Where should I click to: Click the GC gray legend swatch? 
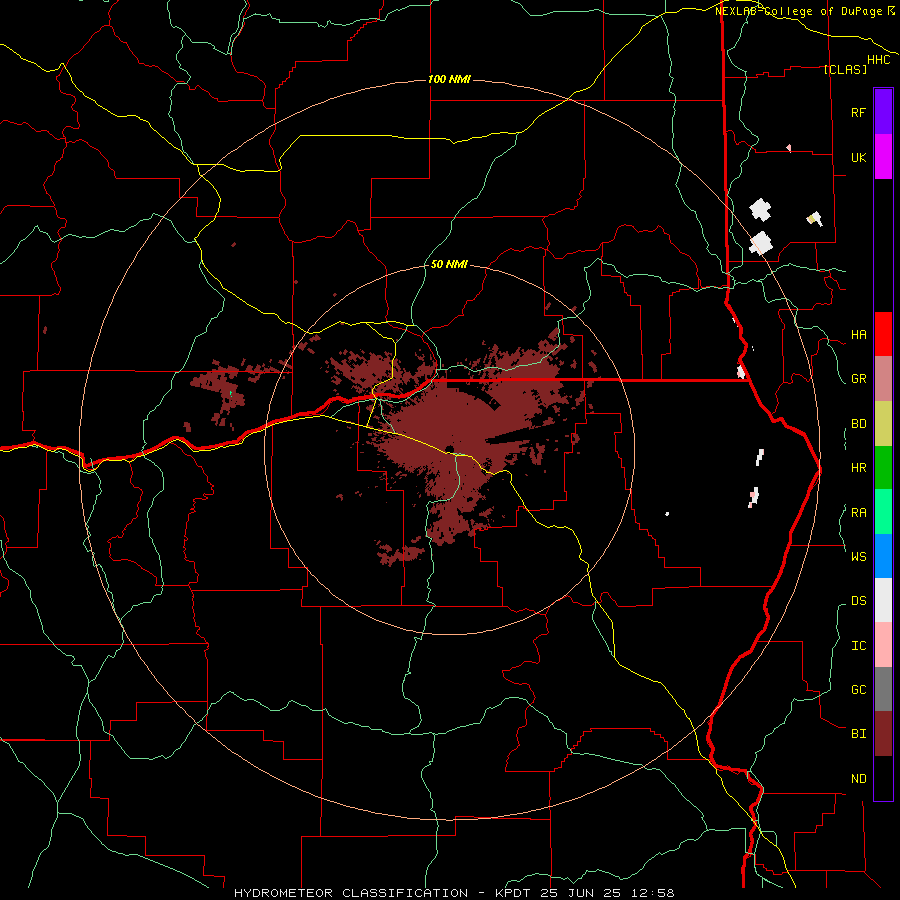(x=883, y=689)
